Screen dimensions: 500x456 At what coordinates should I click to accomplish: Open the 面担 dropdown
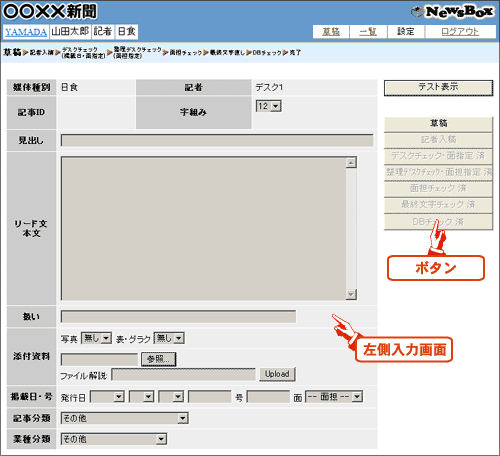[334, 397]
